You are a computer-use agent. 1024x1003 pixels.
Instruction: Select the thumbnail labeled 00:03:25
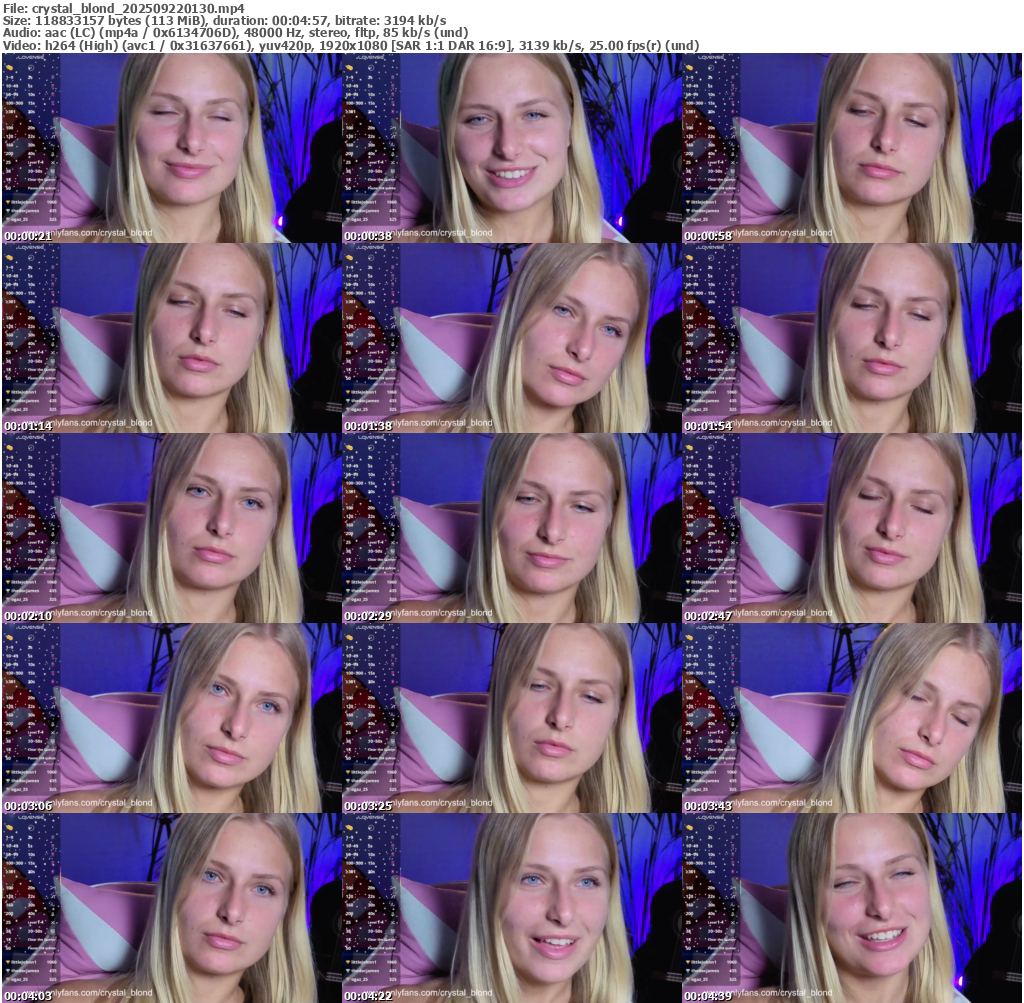[x=511, y=718]
